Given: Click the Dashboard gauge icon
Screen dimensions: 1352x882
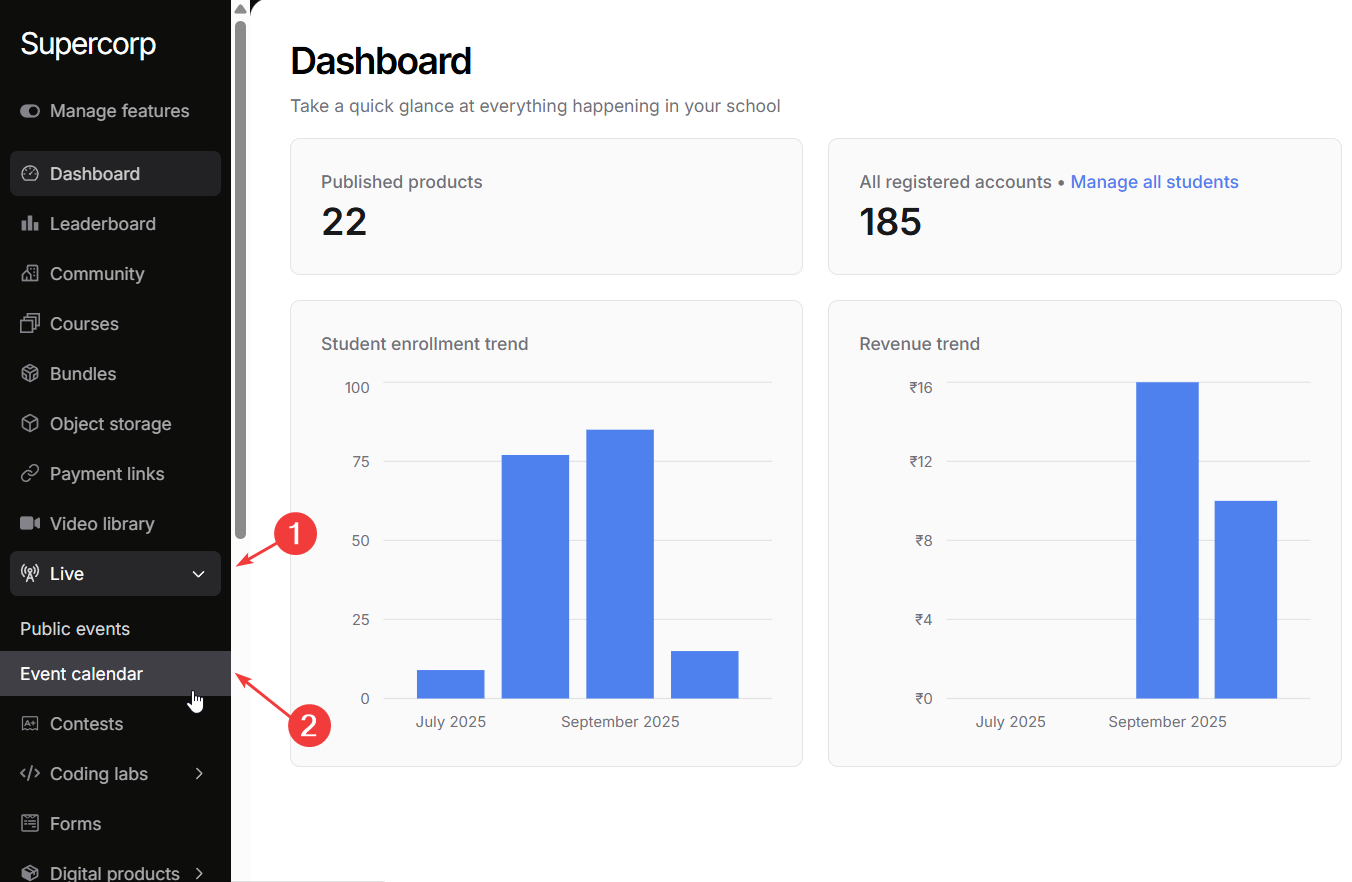Looking at the screenshot, I should 30,174.
